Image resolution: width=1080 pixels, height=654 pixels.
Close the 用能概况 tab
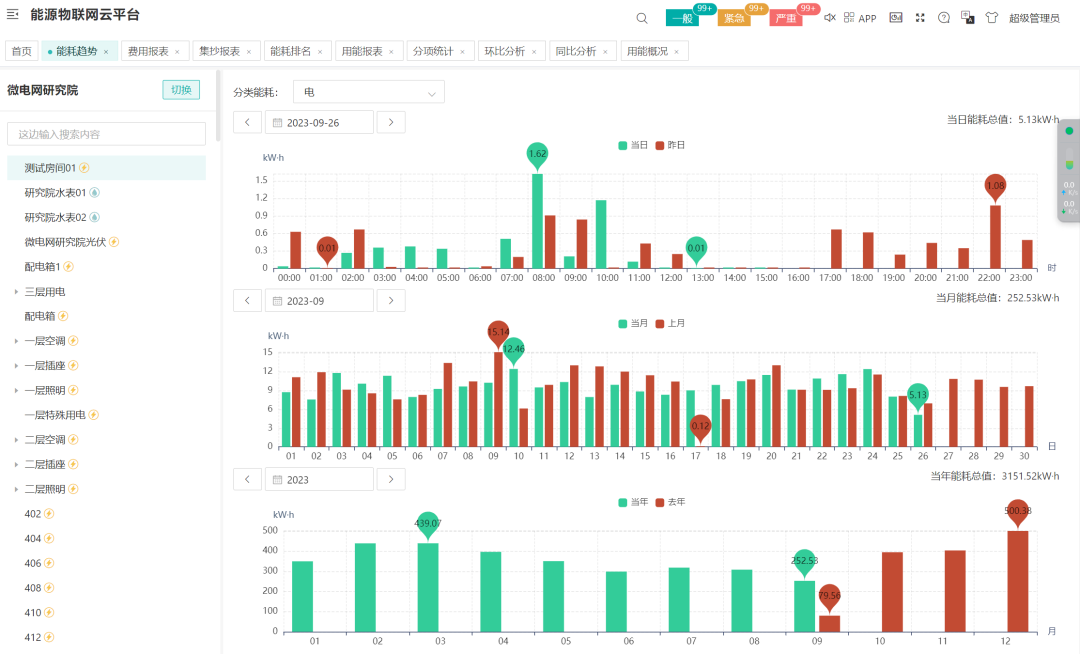(676, 52)
